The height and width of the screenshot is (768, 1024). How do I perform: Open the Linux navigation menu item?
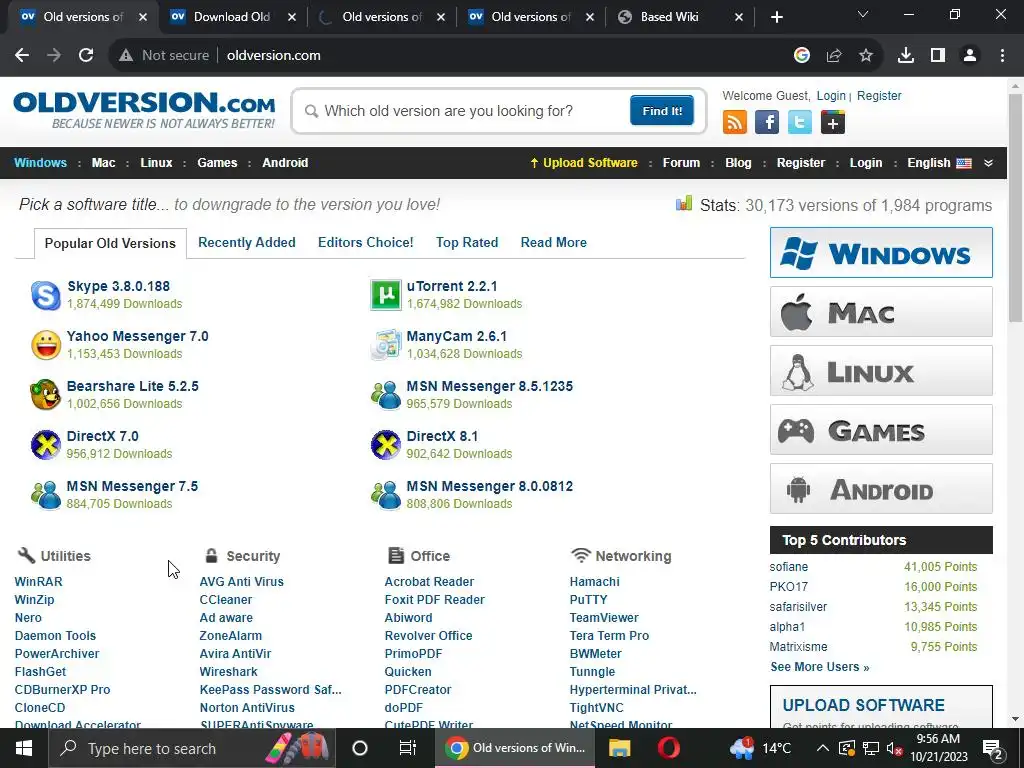click(x=156, y=163)
